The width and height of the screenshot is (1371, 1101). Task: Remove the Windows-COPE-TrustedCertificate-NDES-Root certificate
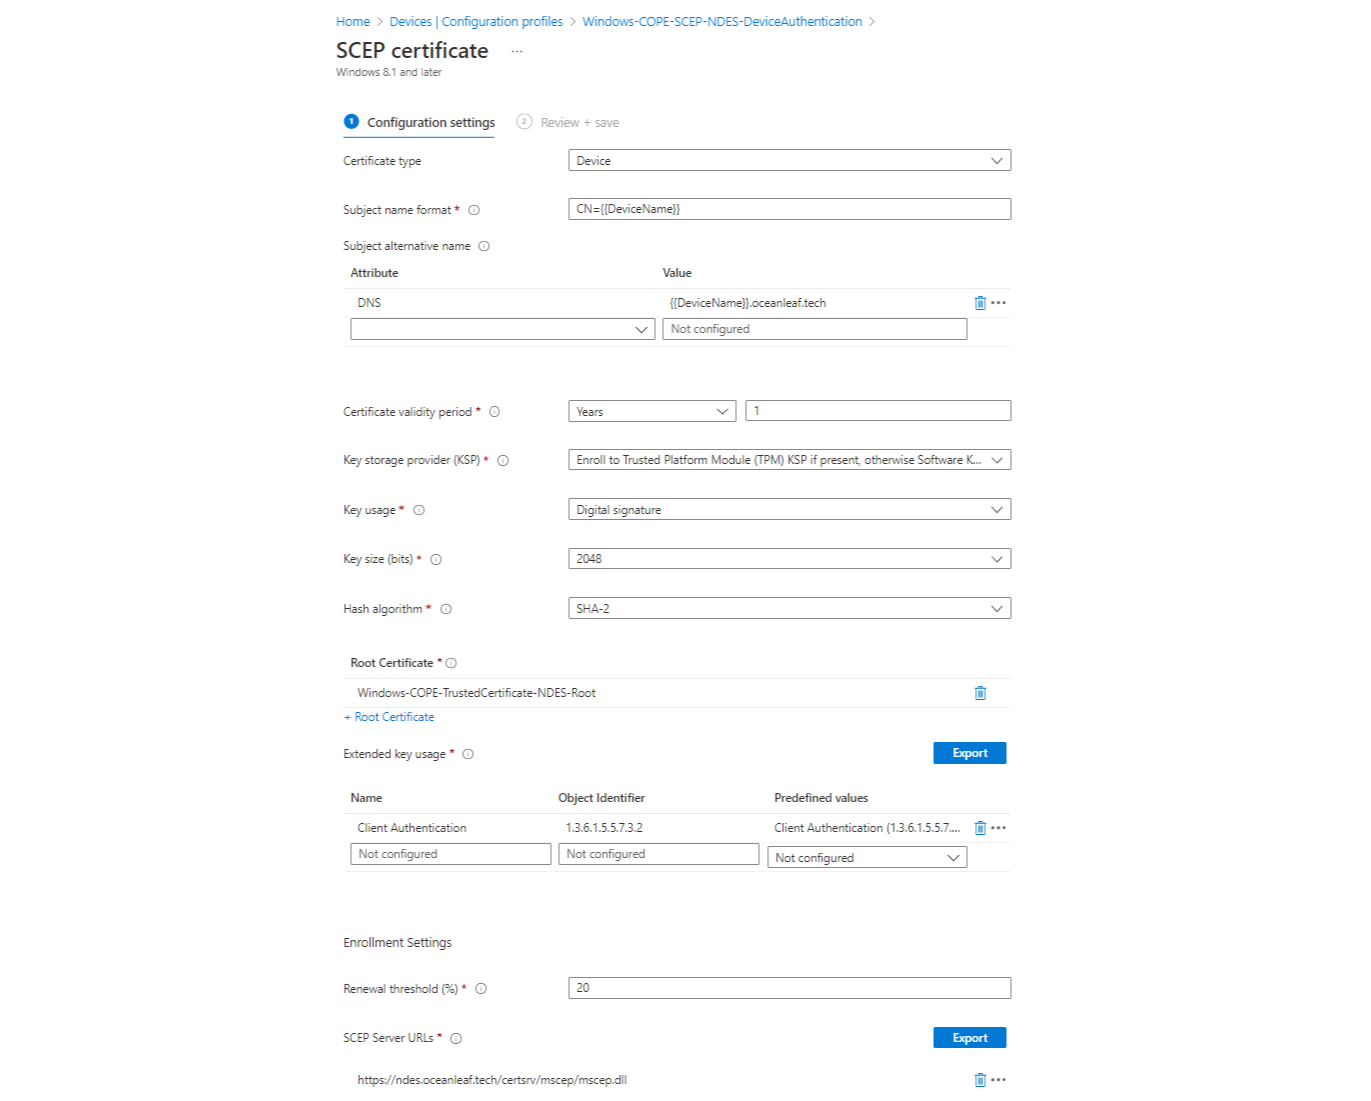[980, 692]
